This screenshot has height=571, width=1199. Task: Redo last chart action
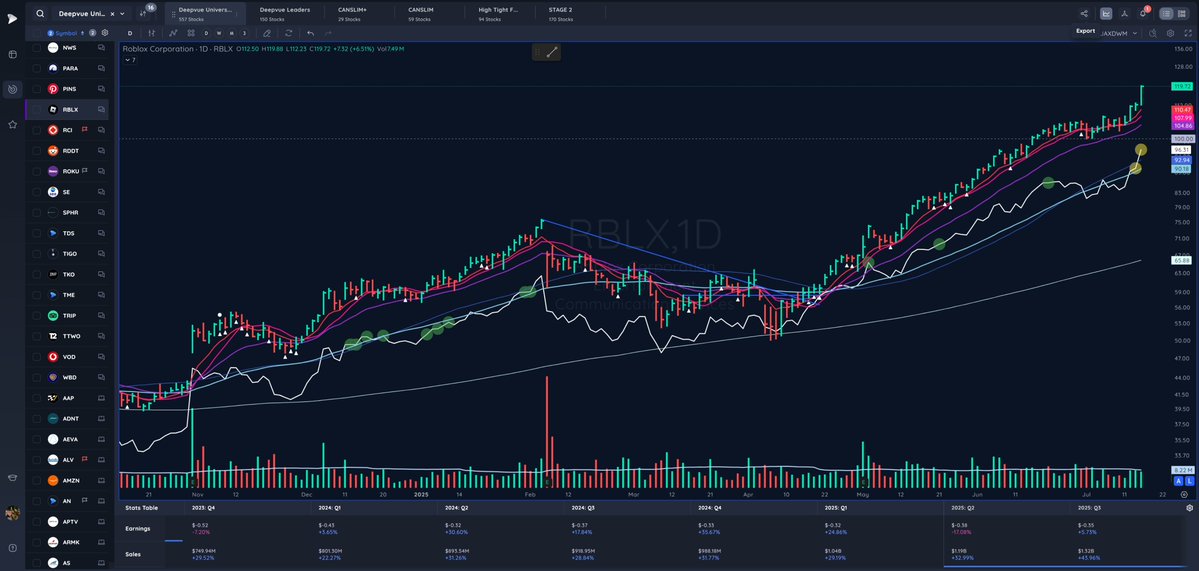(328, 33)
